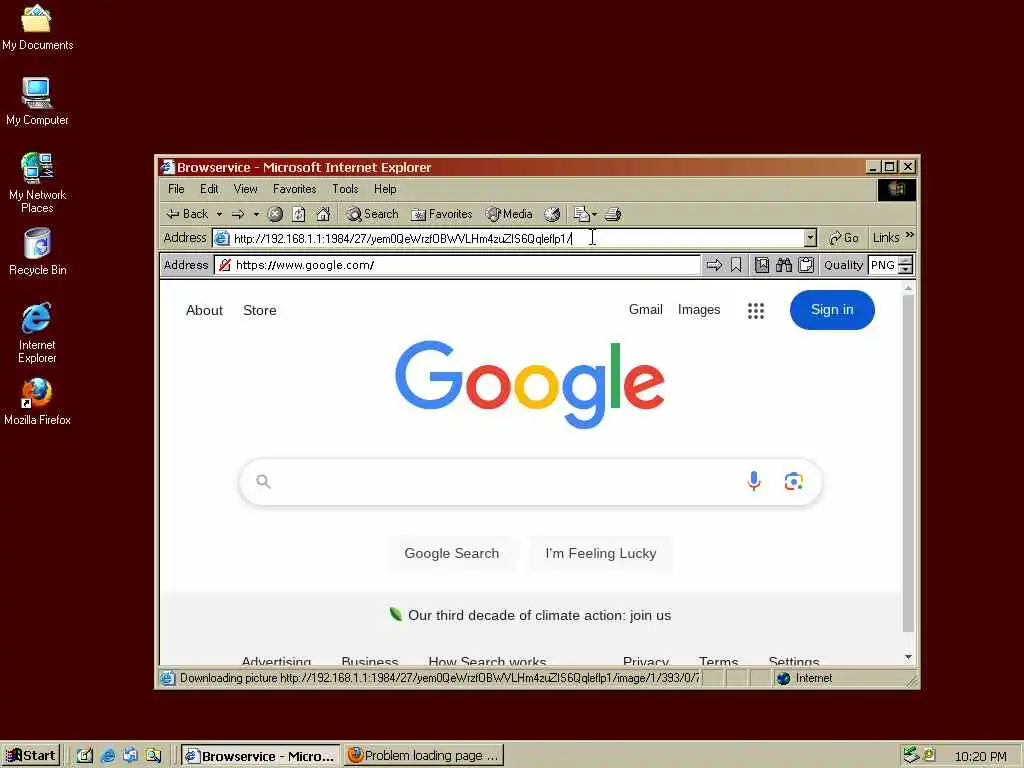
Task: Open the climate action join us link
Action: tap(539, 616)
